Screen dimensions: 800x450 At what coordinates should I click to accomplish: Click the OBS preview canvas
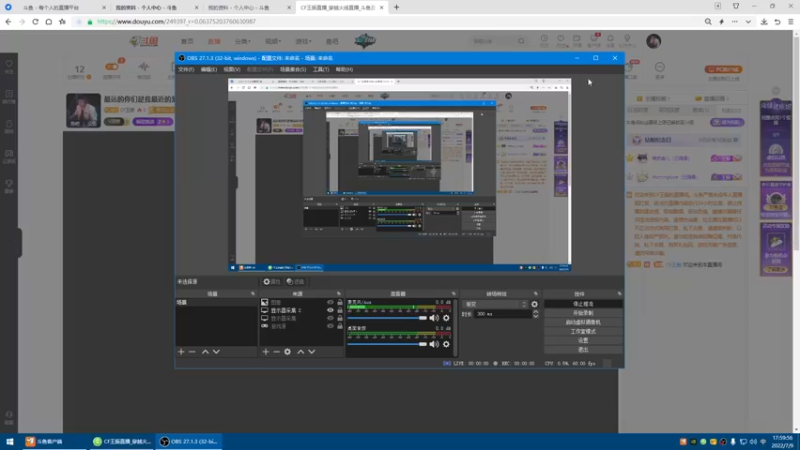click(399, 175)
